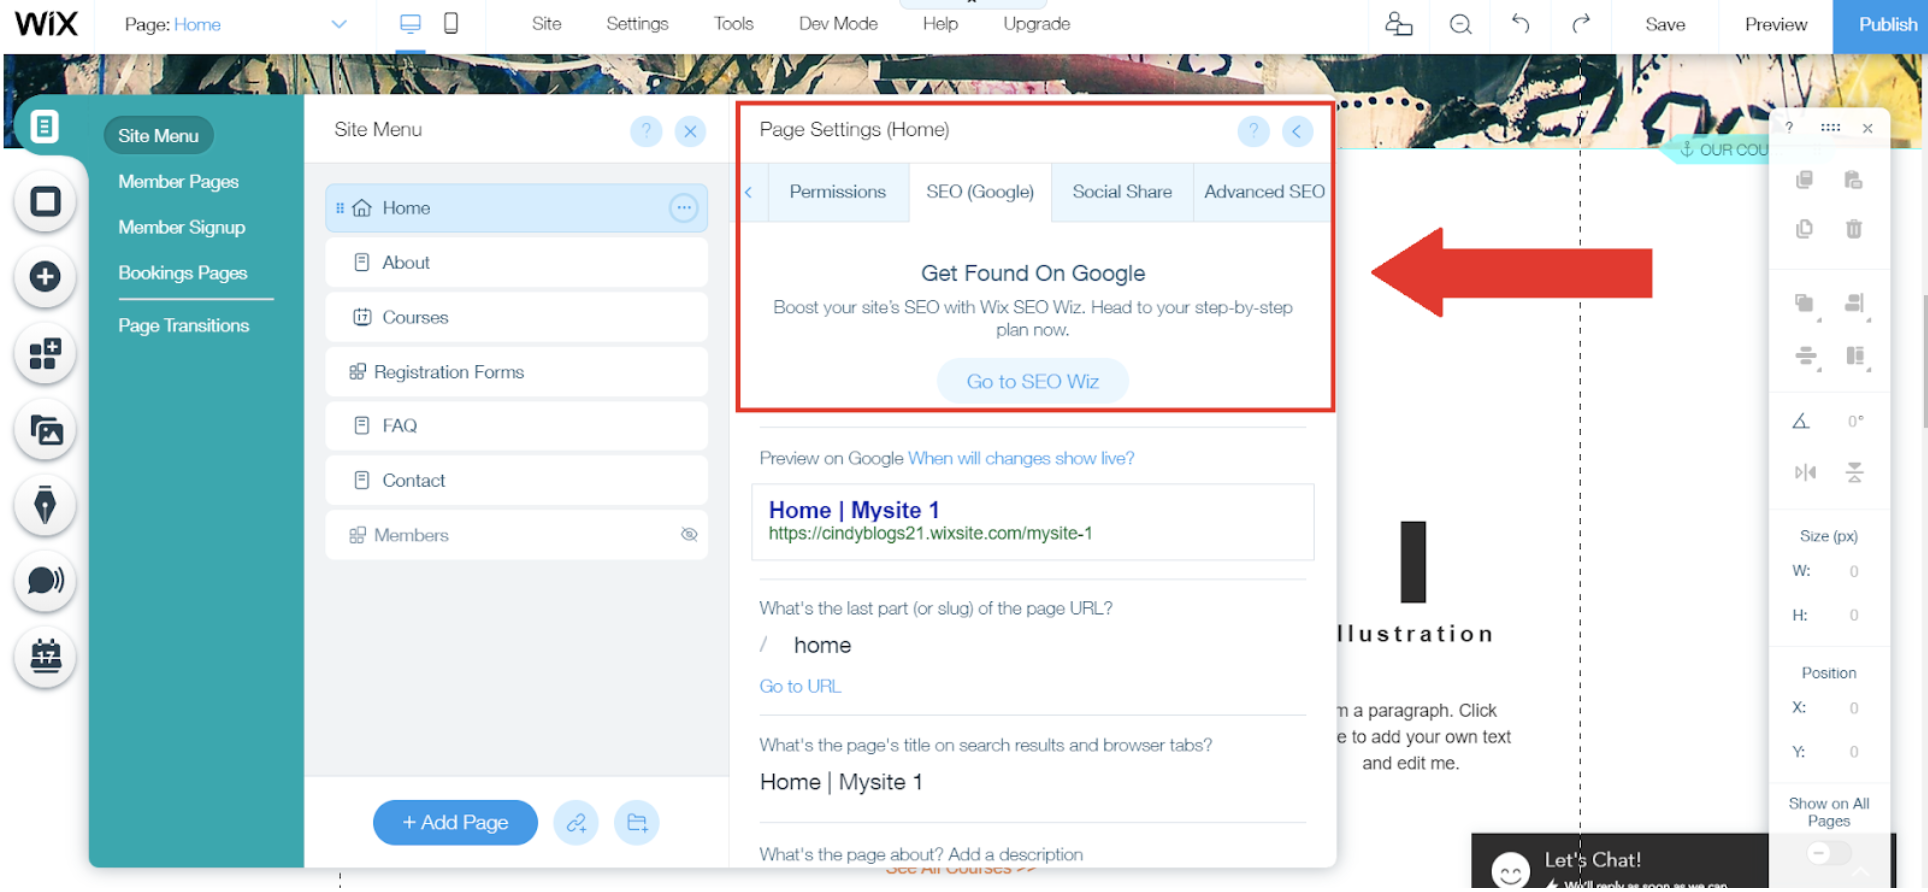The height and width of the screenshot is (892, 1928).
Task: Toggle the Show on All Pages switch
Action: coord(1829,853)
